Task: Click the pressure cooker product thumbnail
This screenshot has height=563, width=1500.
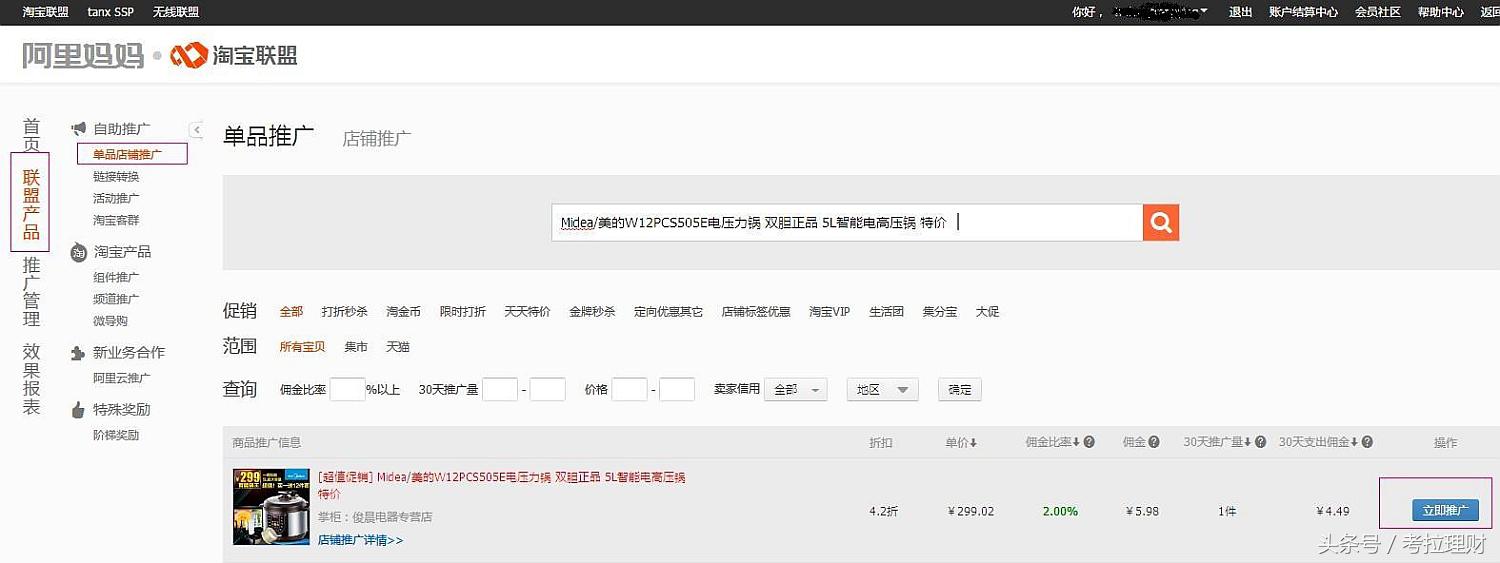Action: 271,507
